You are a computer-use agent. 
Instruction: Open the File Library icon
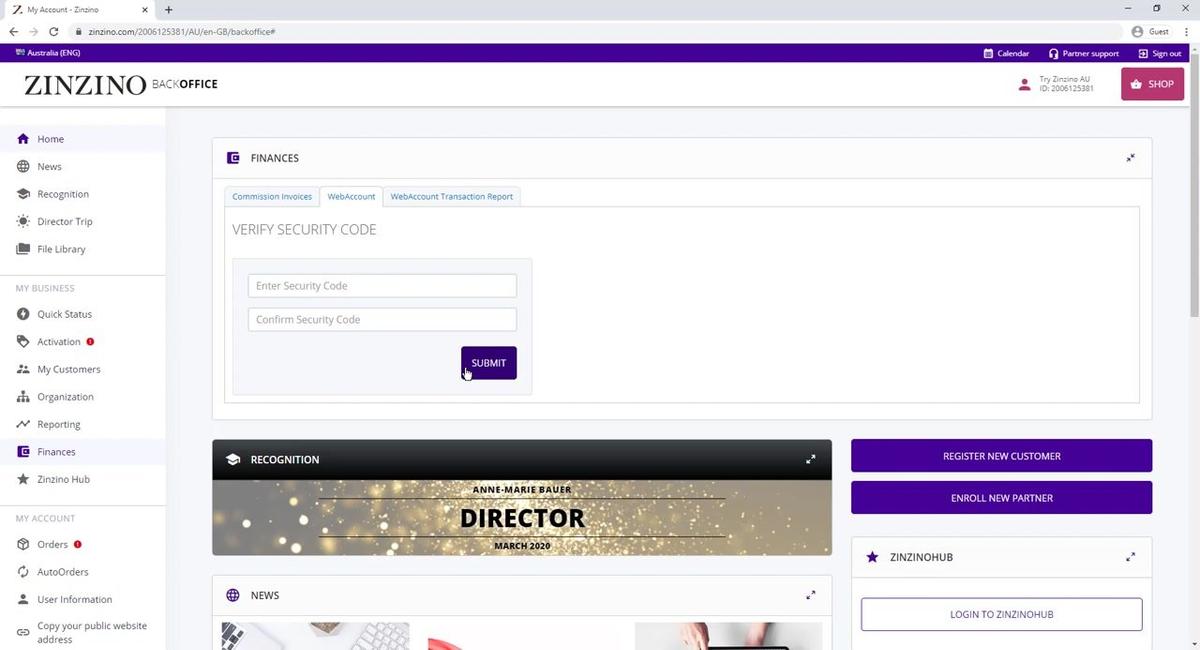(24, 248)
